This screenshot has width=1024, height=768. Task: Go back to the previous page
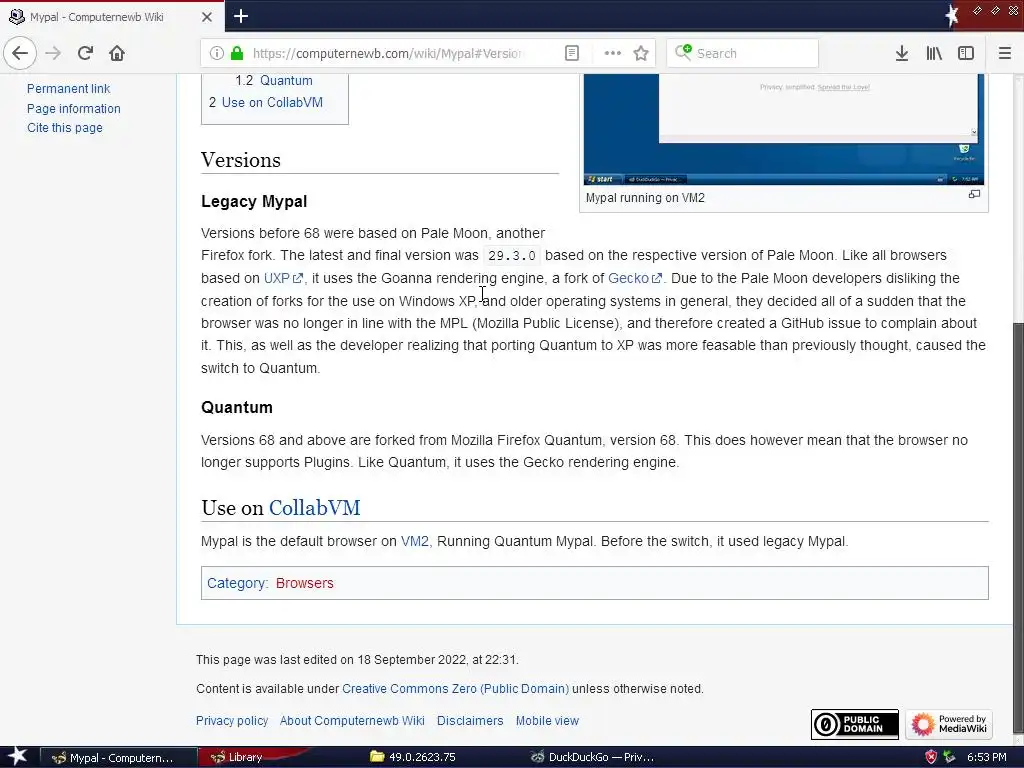pos(20,53)
